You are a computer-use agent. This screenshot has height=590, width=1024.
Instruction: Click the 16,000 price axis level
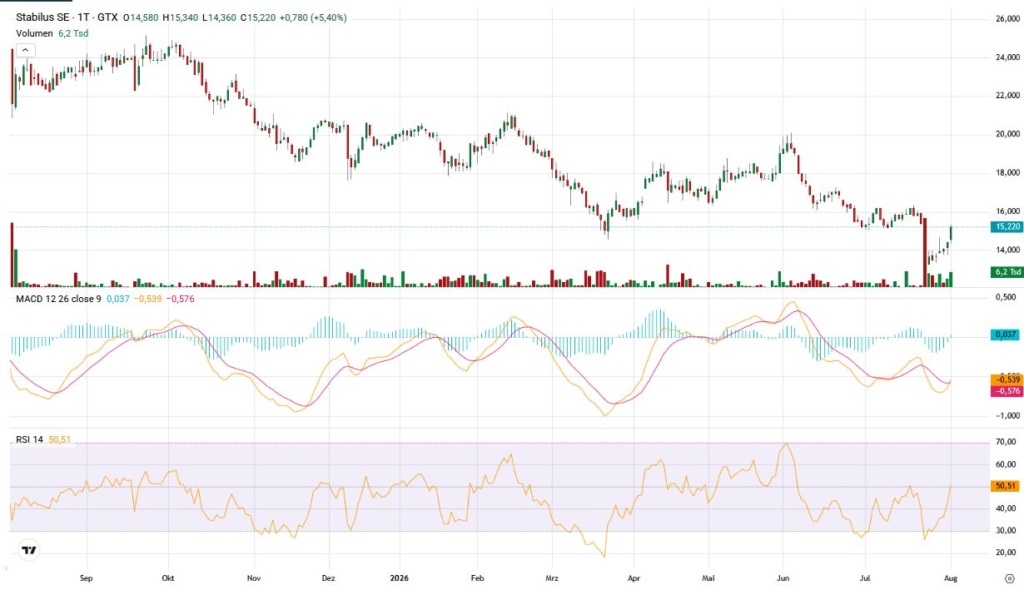click(x=1007, y=212)
